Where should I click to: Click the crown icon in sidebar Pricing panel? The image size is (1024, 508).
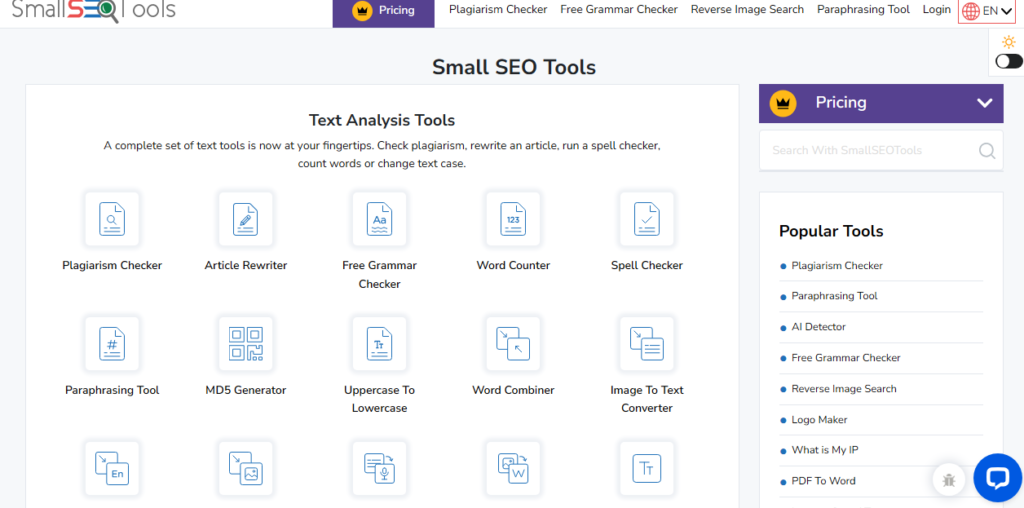point(782,103)
